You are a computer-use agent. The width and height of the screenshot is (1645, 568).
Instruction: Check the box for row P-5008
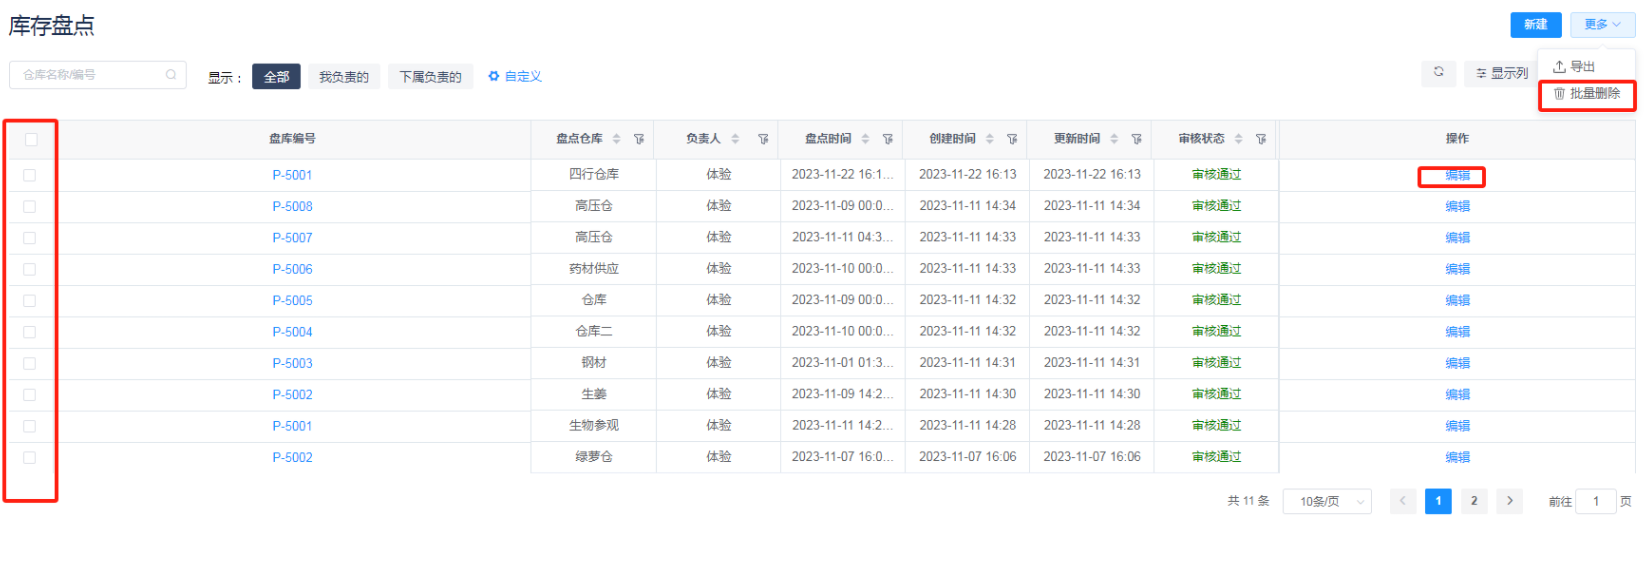[30, 206]
